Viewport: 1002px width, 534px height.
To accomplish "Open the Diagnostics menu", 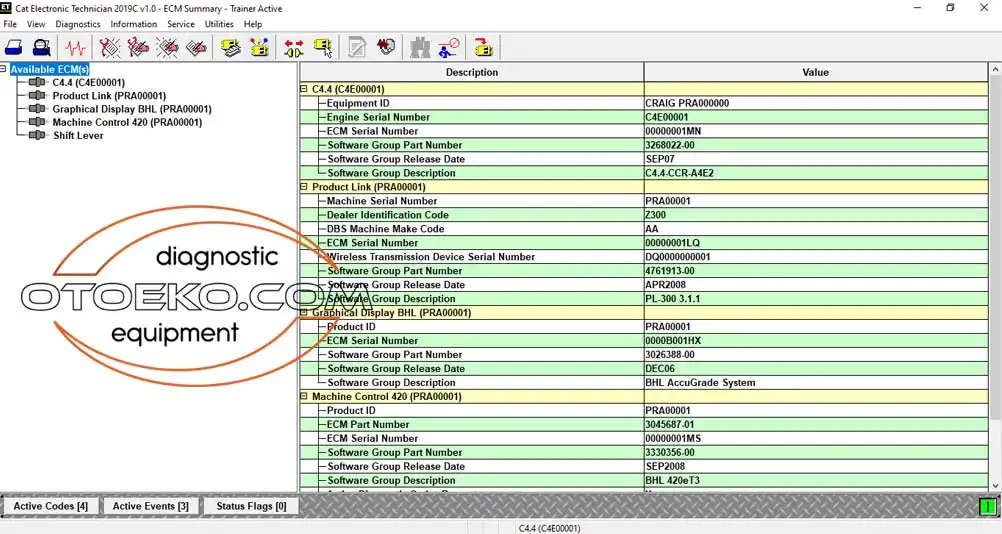I will pos(77,24).
